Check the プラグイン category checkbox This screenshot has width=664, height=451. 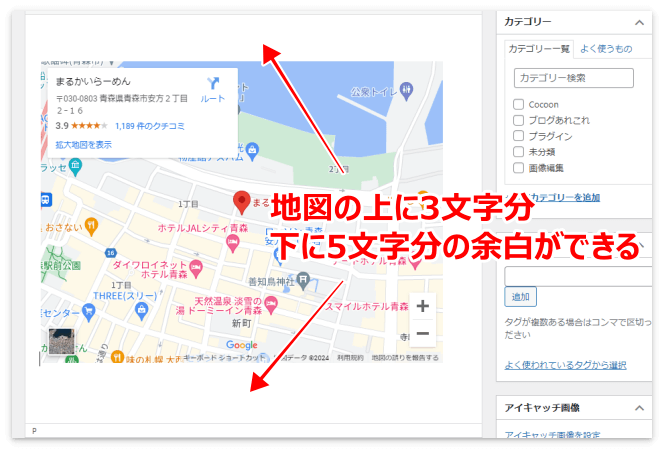click(x=518, y=136)
